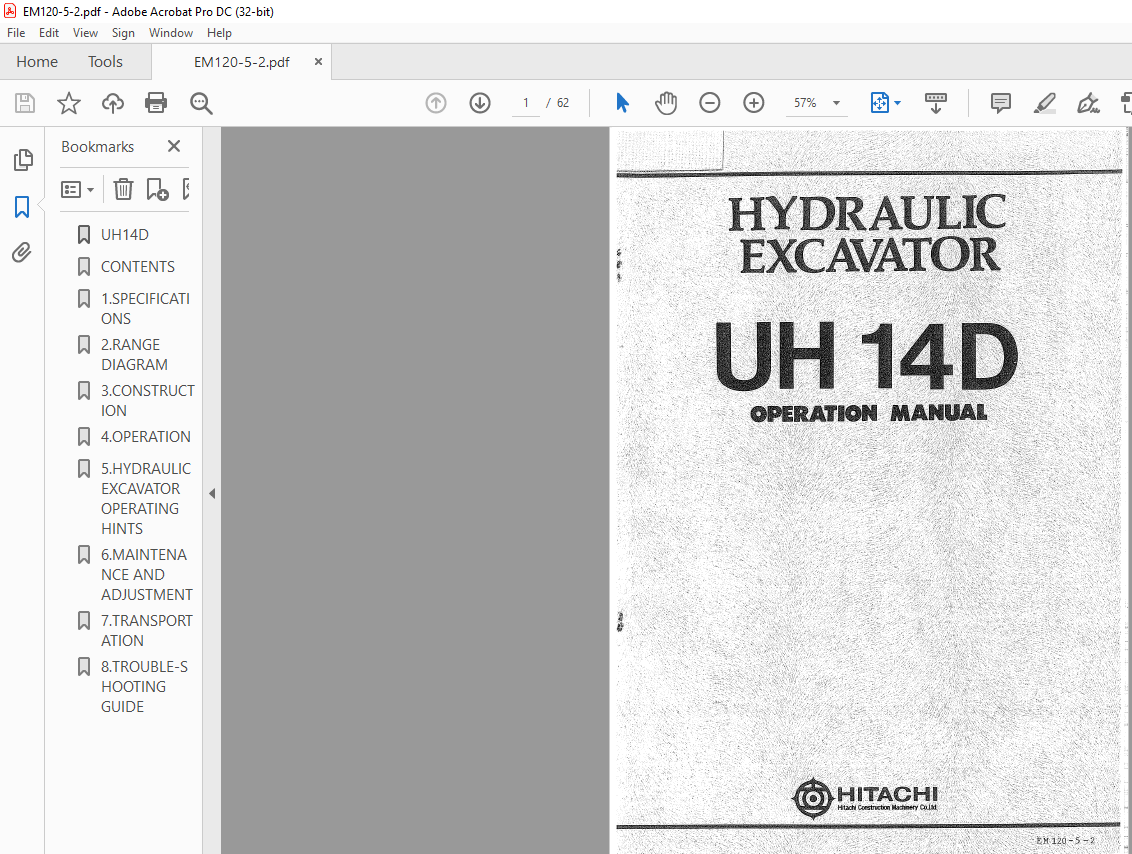Screen dimensions: 1132x854
Task: Delete selected bookmark trash icon
Action: pos(123,189)
